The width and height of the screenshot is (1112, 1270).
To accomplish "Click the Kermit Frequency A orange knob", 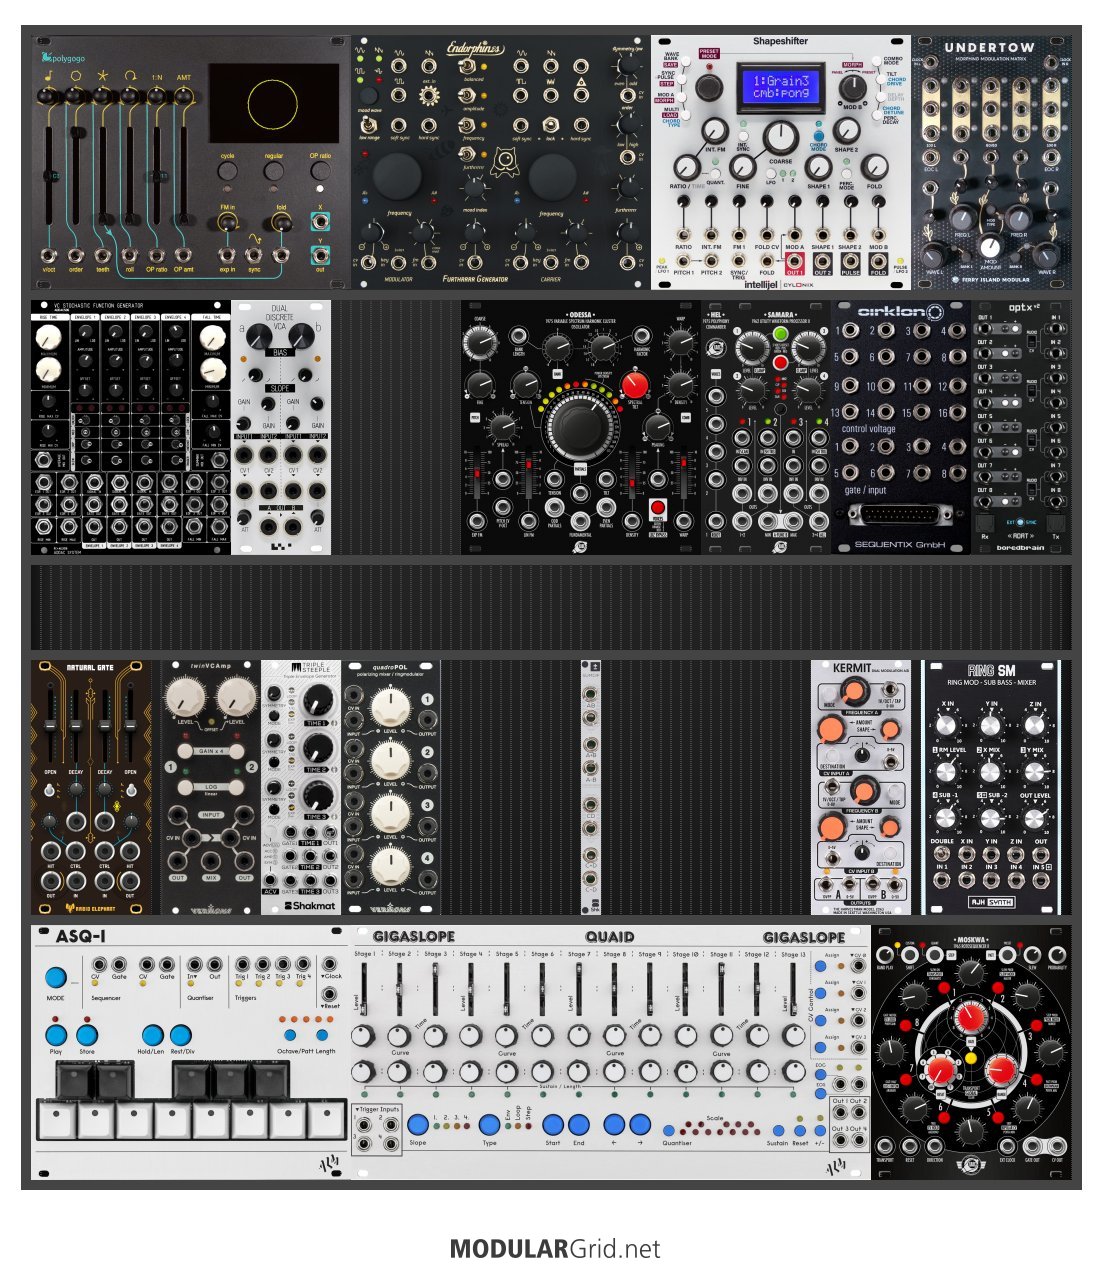I will coord(852,692).
